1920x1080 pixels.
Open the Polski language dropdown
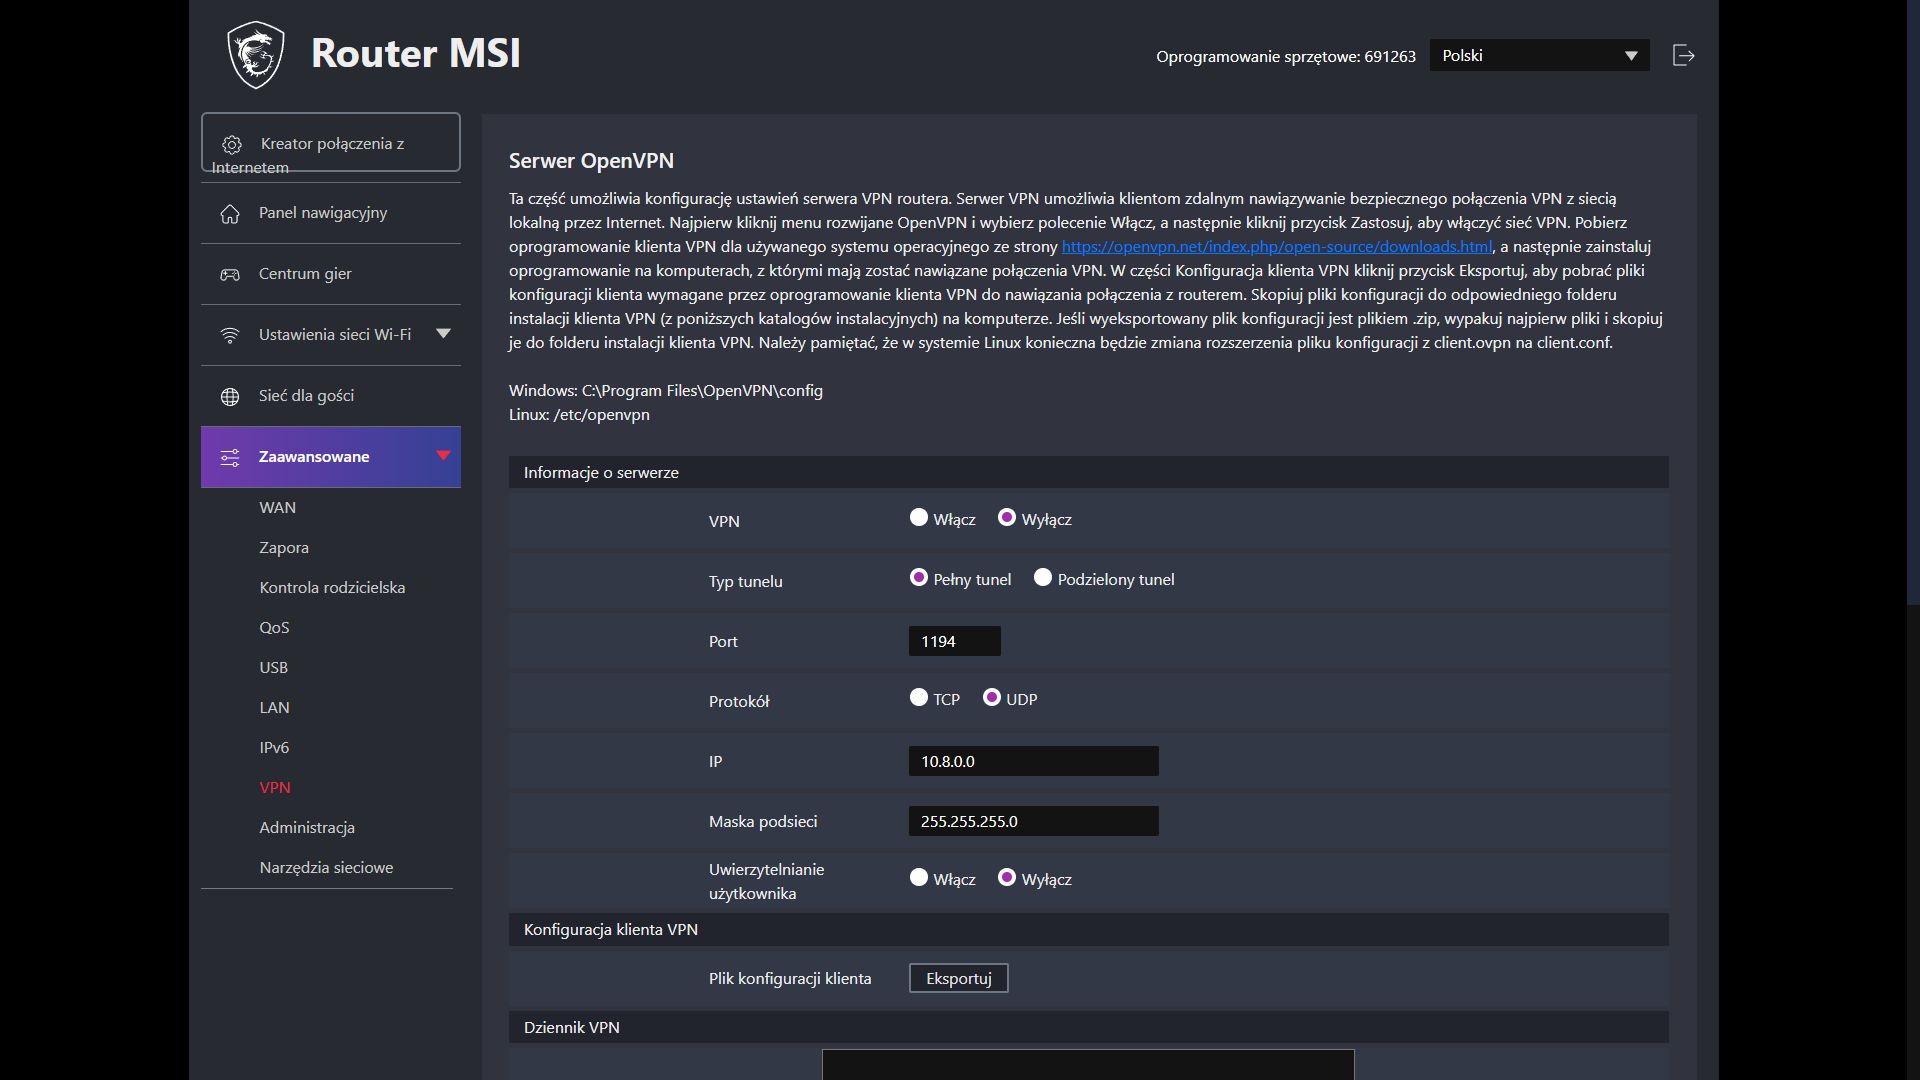coord(1540,56)
